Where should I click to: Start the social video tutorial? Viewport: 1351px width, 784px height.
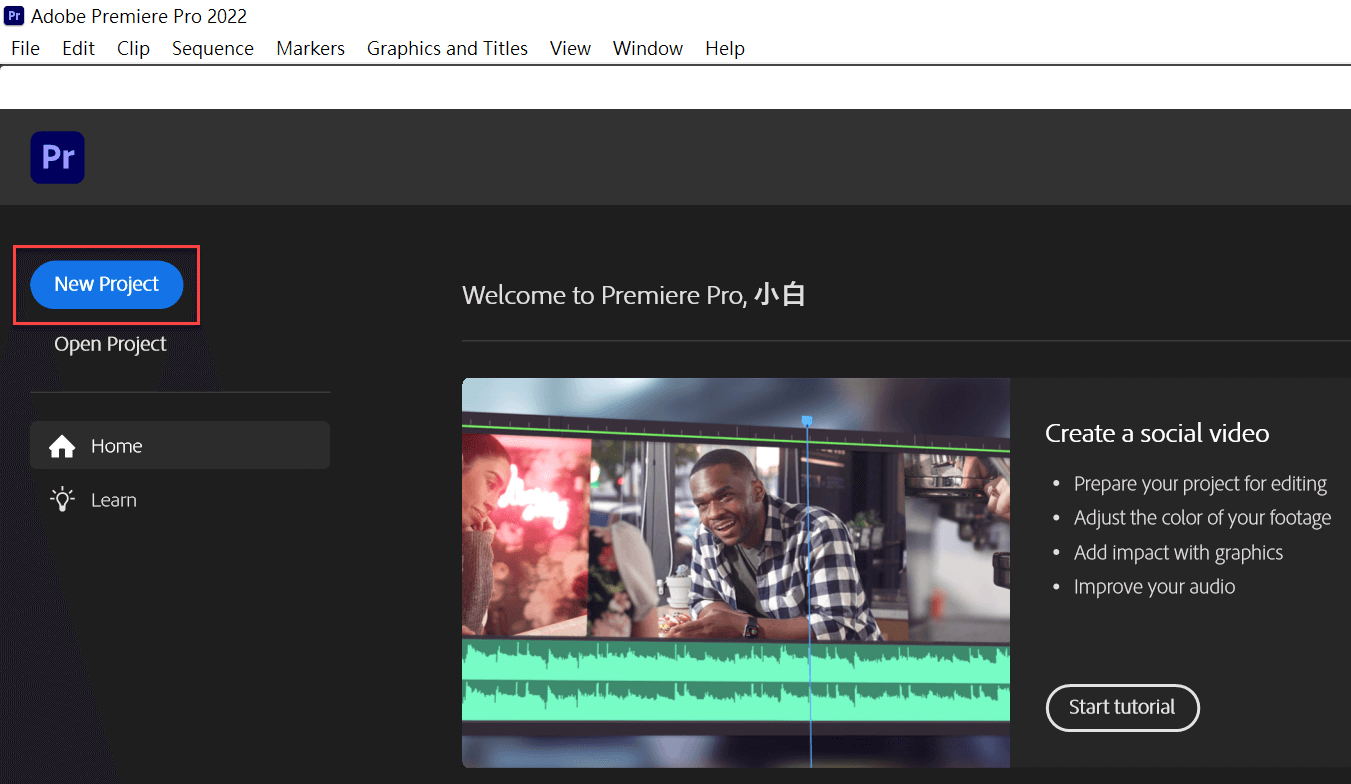point(1122,708)
